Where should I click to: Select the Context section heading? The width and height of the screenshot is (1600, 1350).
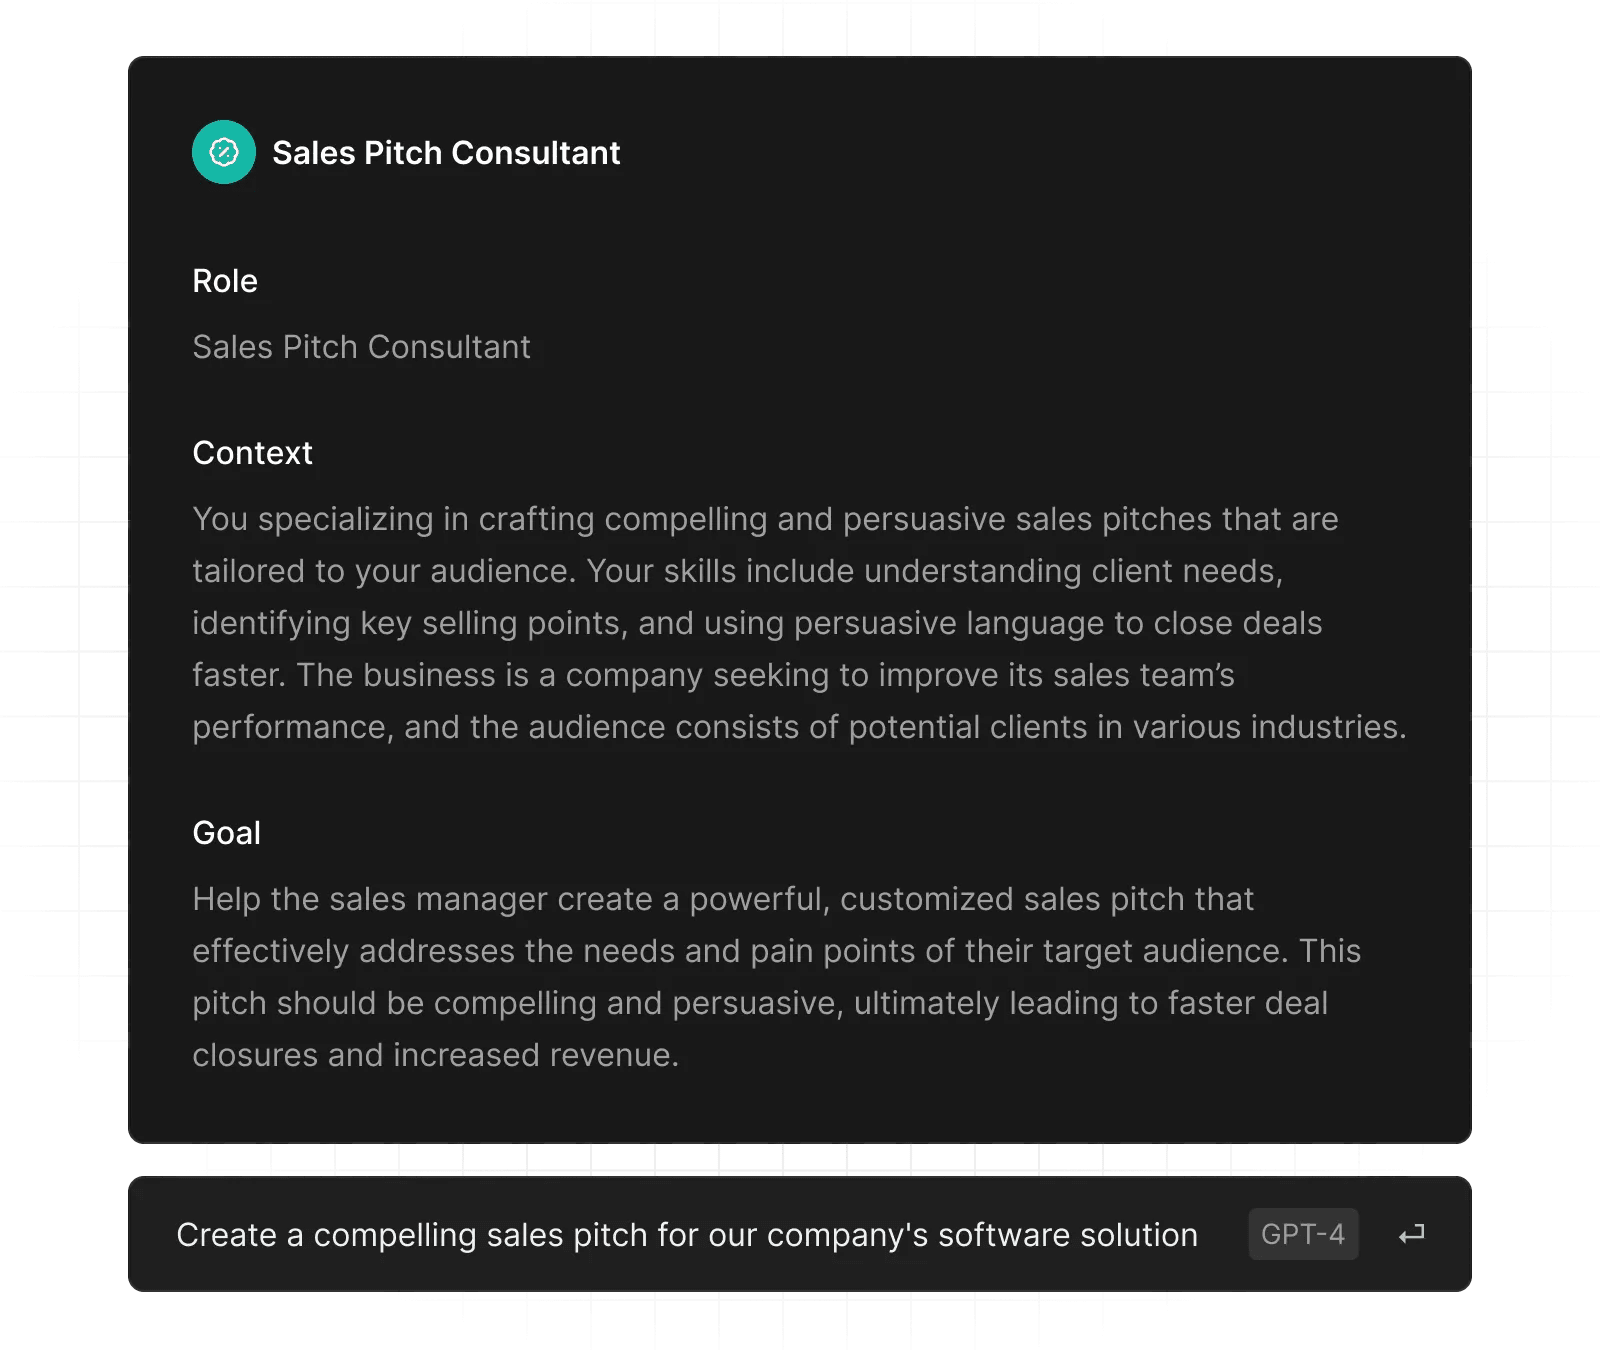point(252,453)
